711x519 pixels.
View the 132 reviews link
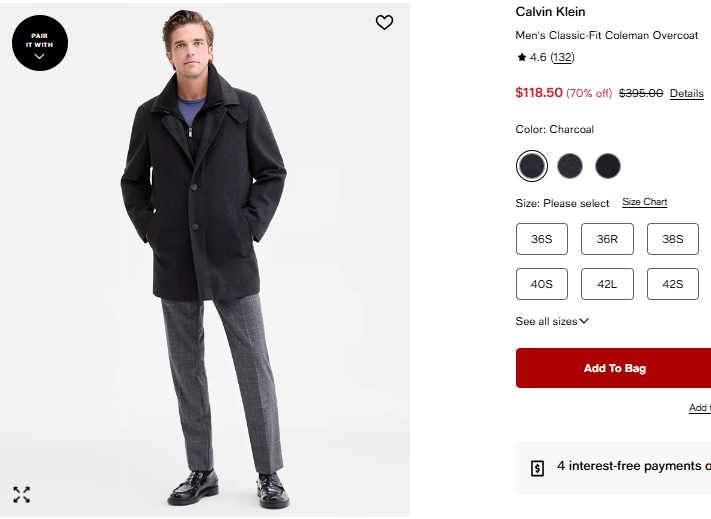tap(562, 58)
